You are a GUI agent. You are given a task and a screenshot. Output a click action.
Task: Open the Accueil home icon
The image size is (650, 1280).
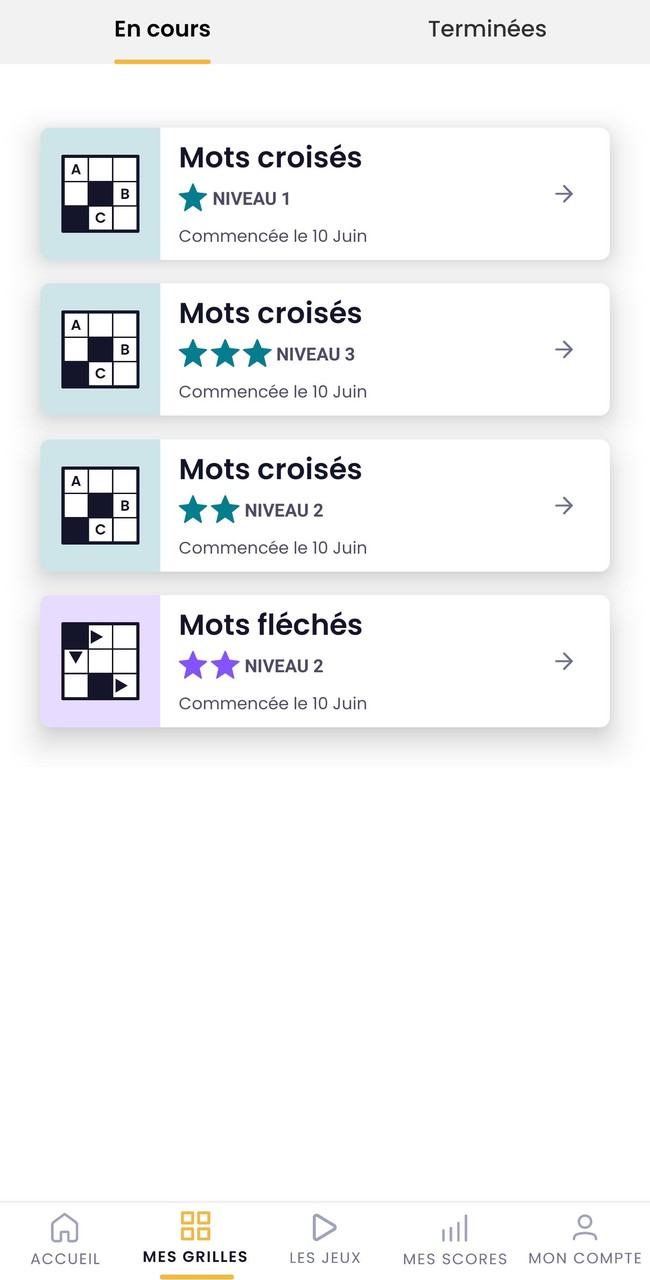[64, 1227]
